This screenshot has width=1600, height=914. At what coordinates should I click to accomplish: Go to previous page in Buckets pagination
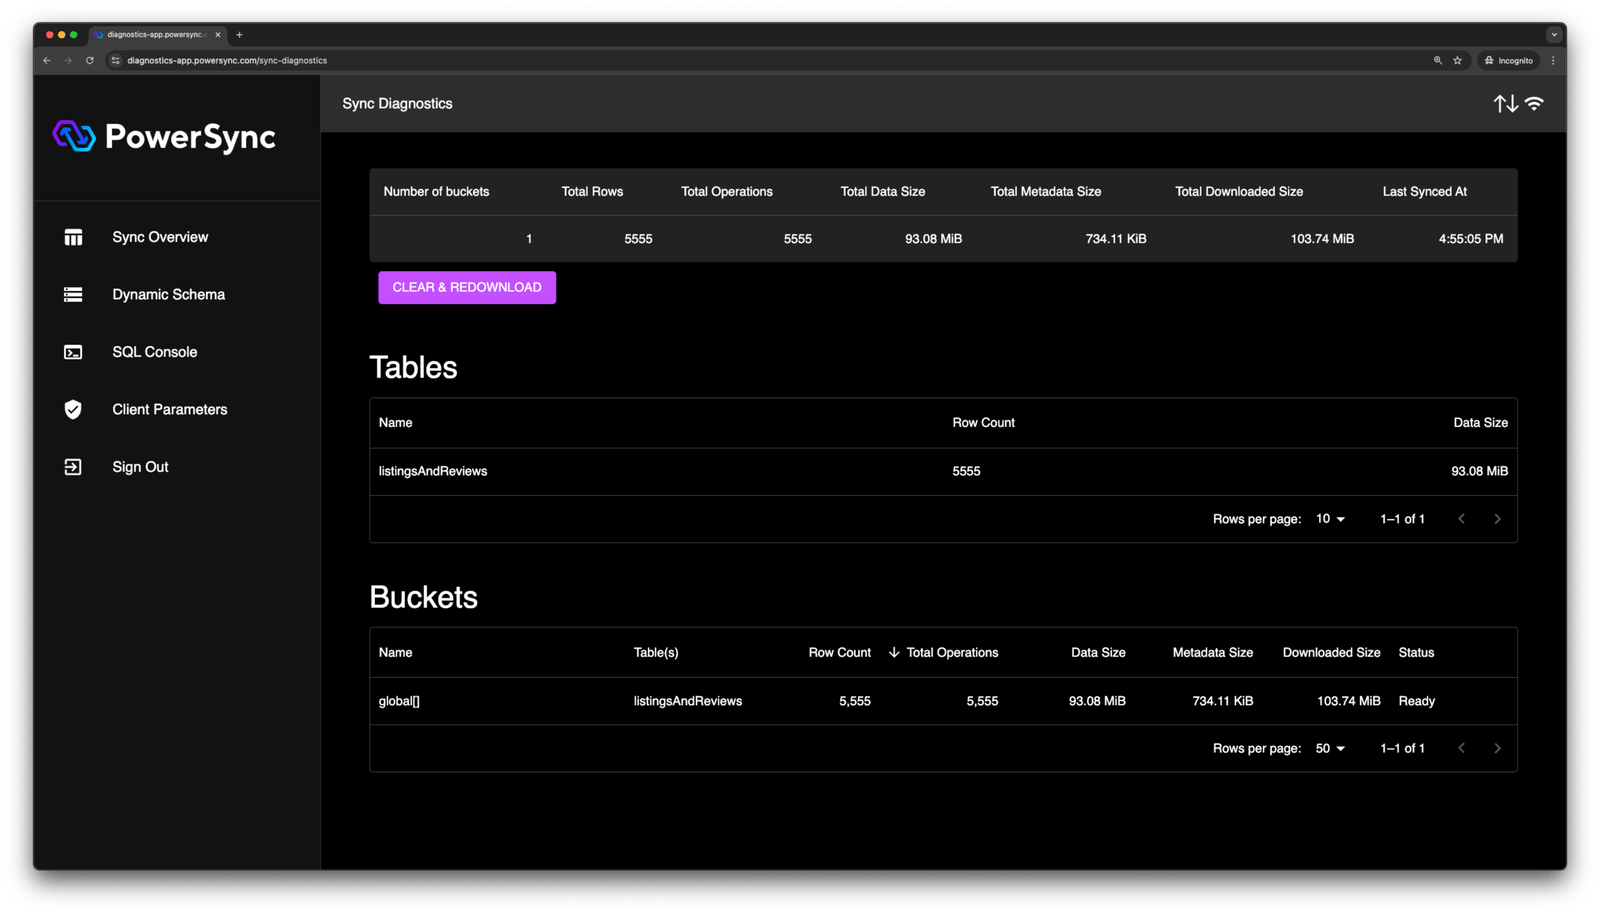[1462, 748]
